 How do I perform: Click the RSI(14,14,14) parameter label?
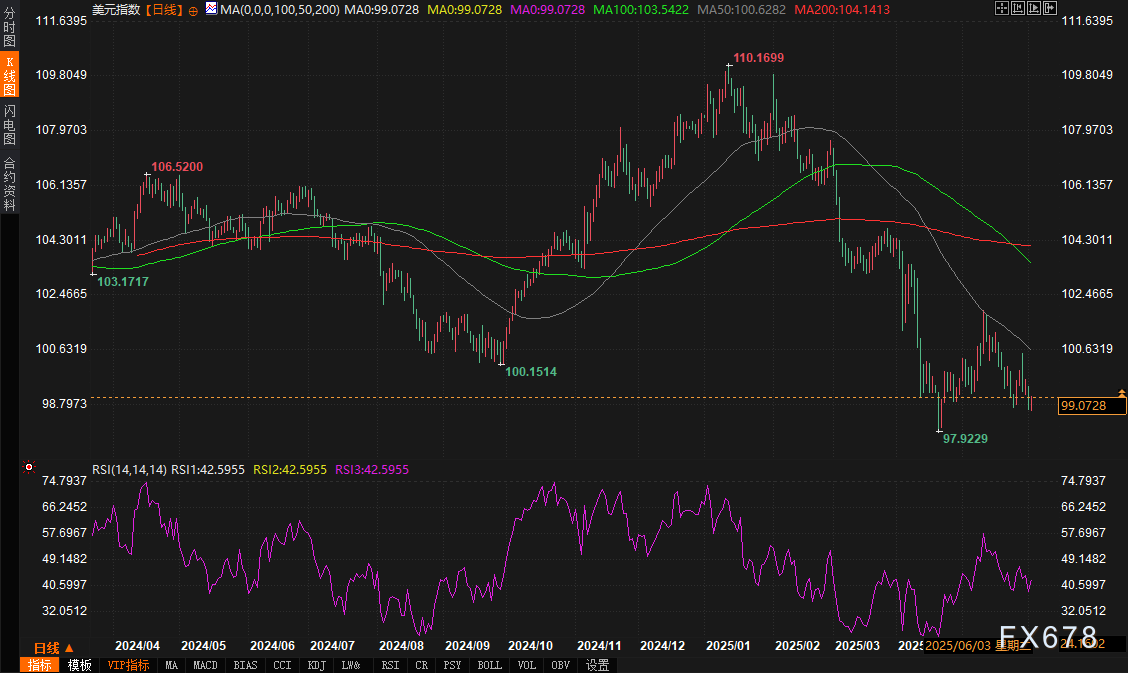tap(129, 469)
